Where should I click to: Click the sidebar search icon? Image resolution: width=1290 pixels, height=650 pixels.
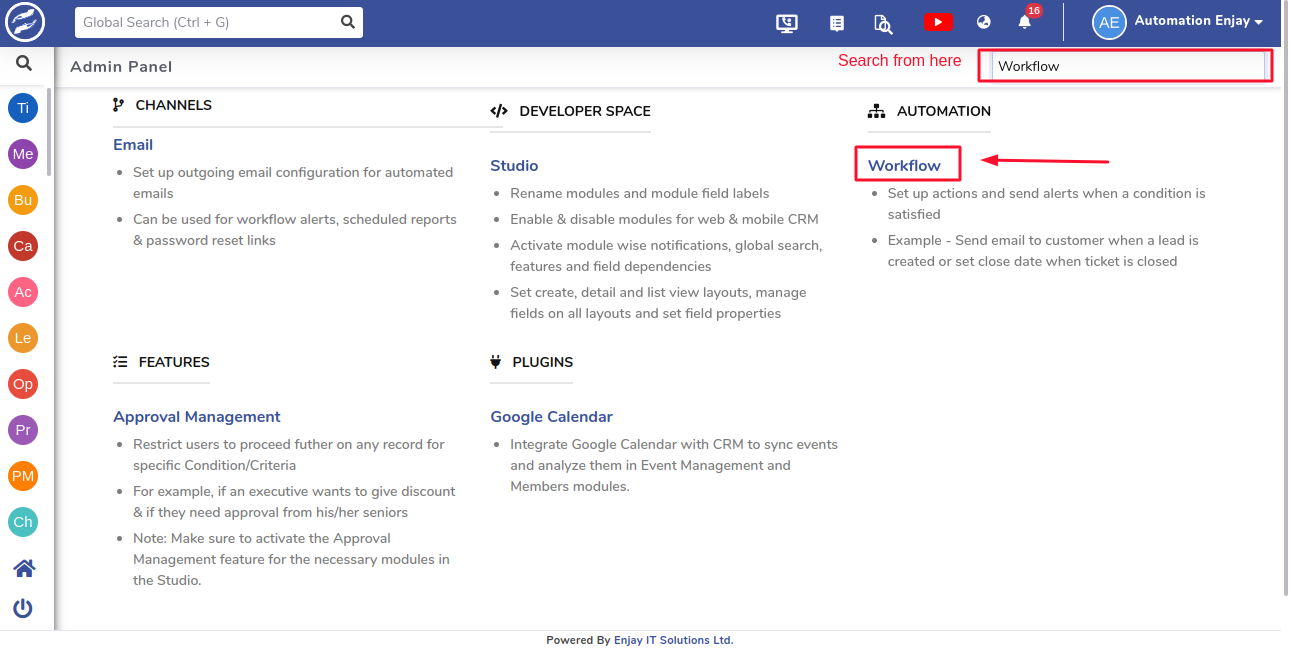tap(24, 64)
